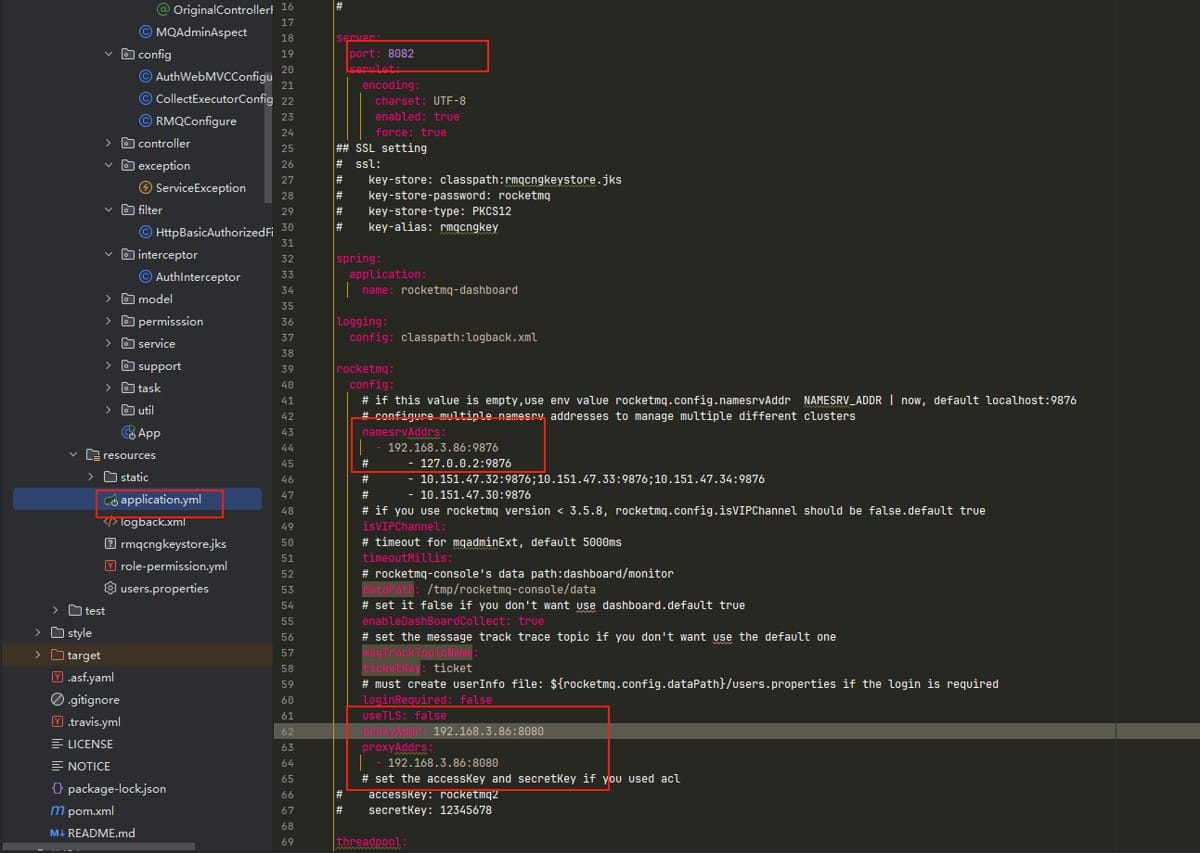Click the rmqcngkeystore.jks file icon
Viewport: 1200px width, 853px height.
coord(110,544)
